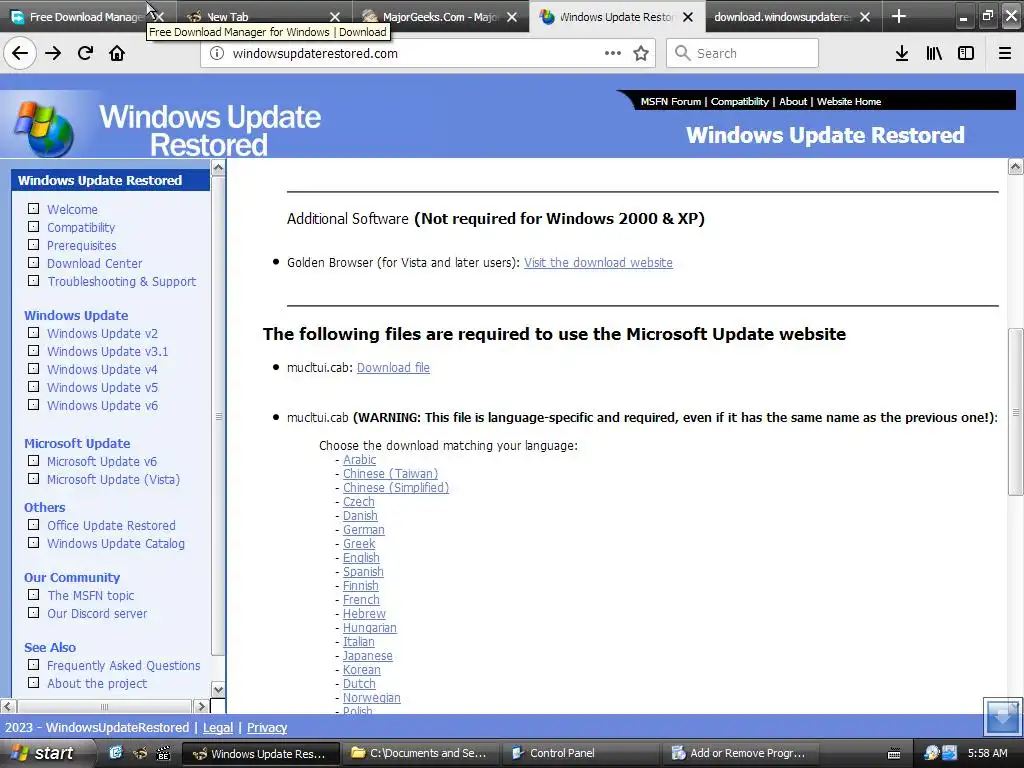Click the mucltui.cab Download file link
Image resolution: width=1024 pixels, height=768 pixels.
393,368
